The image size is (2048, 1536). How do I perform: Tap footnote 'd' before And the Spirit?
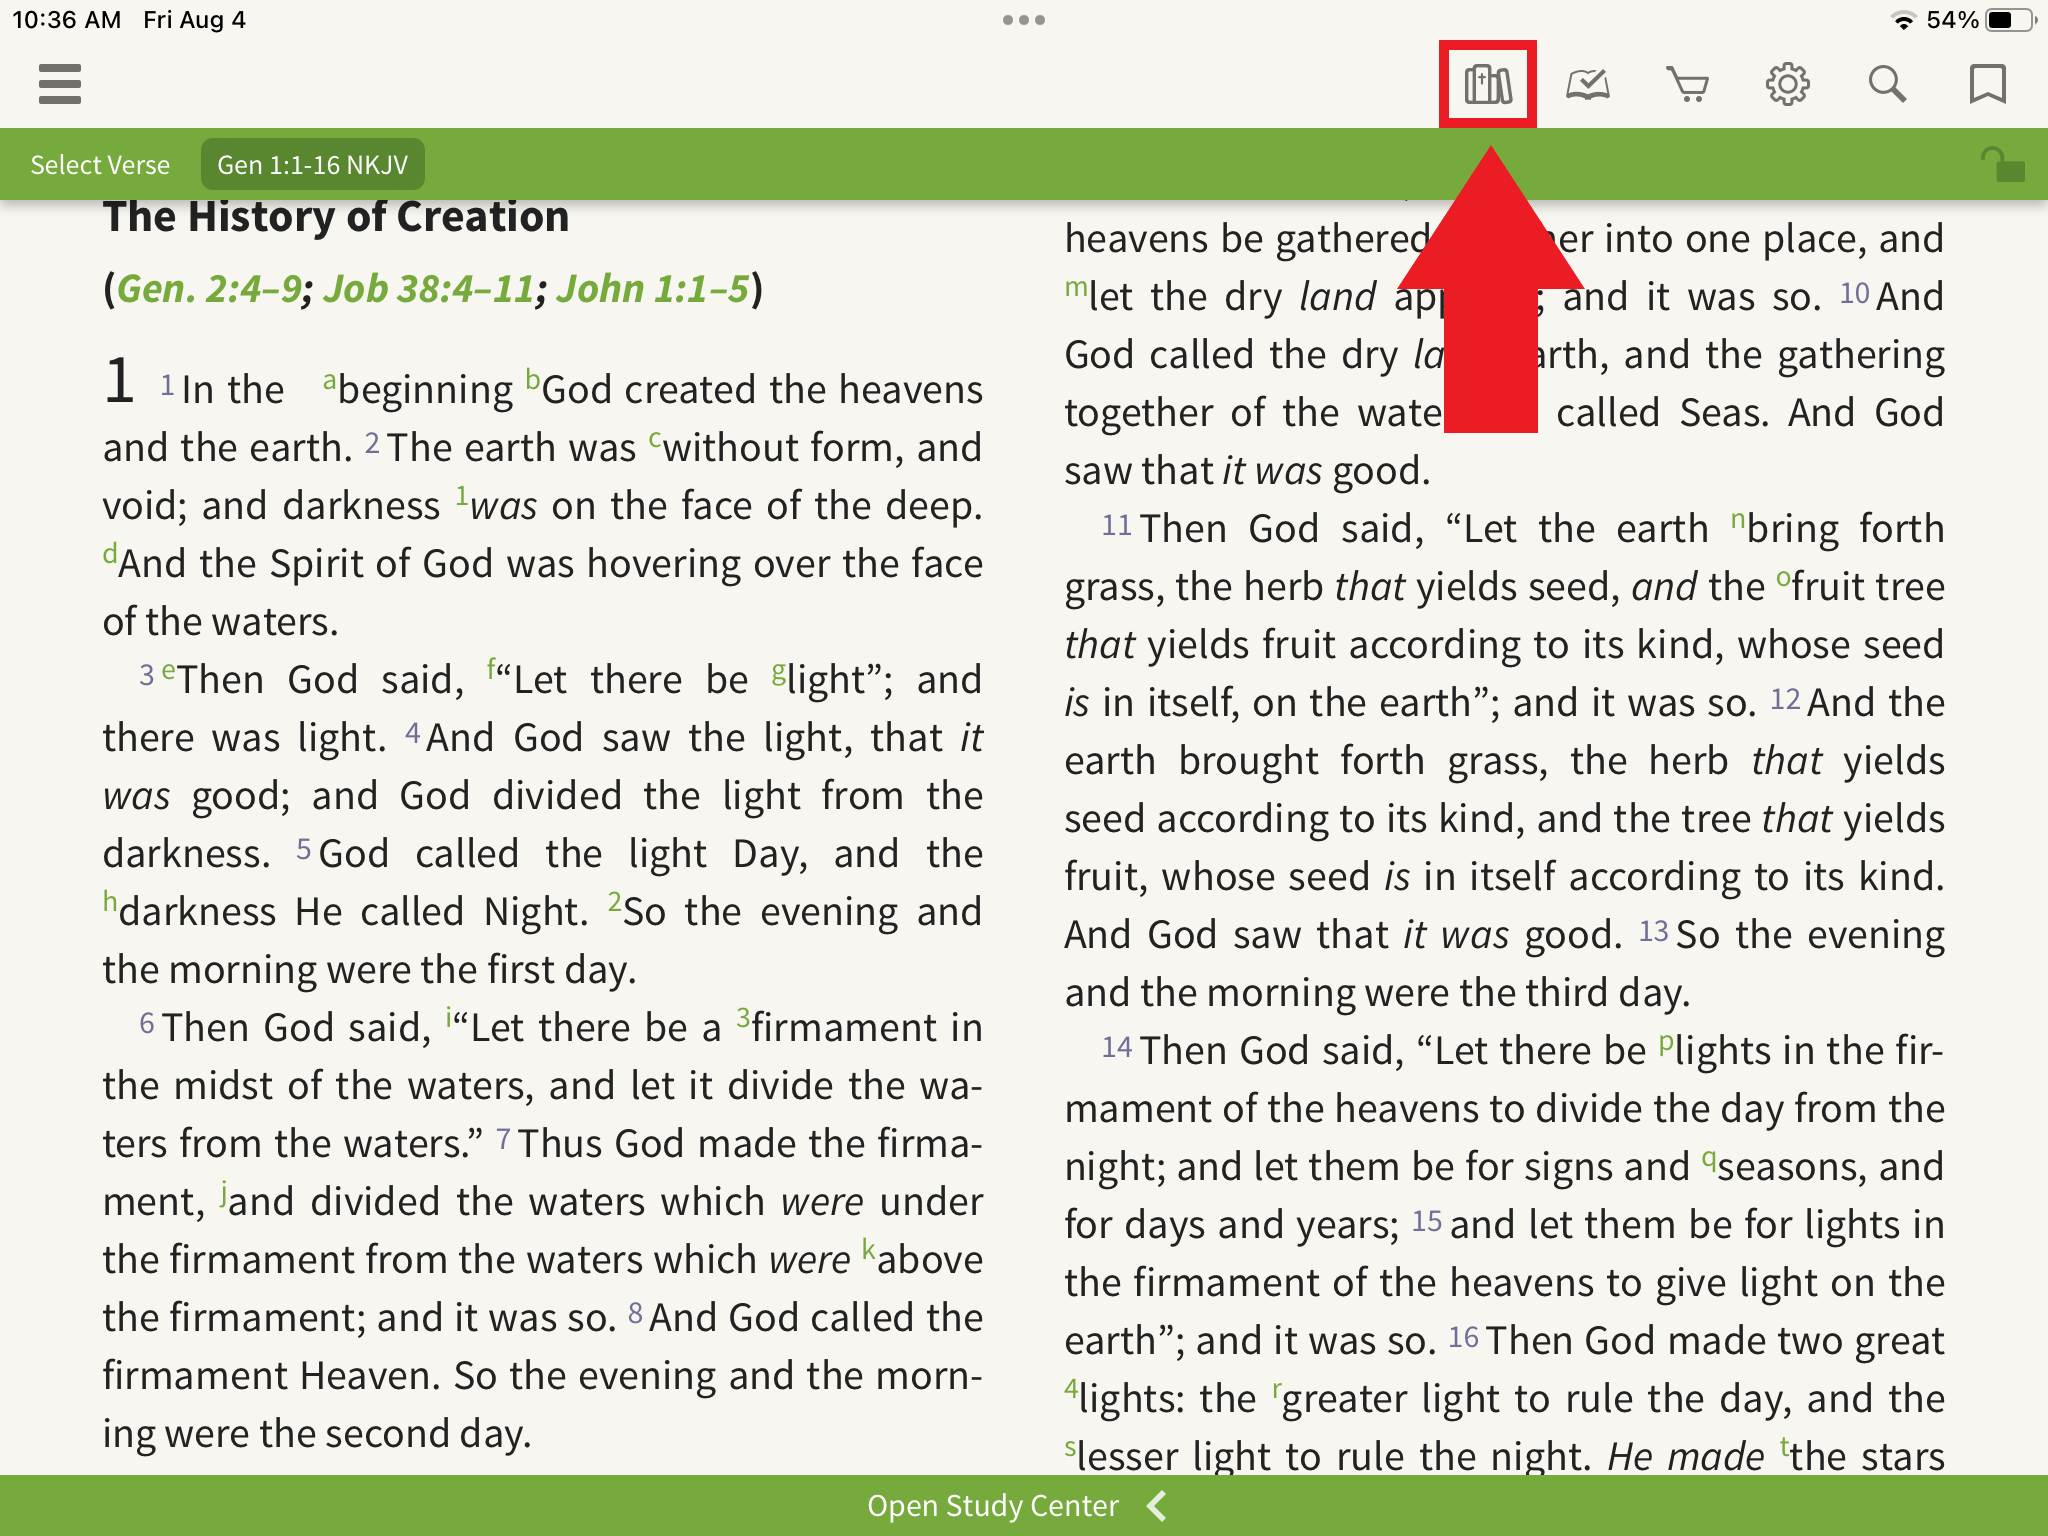tap(110, 554)
